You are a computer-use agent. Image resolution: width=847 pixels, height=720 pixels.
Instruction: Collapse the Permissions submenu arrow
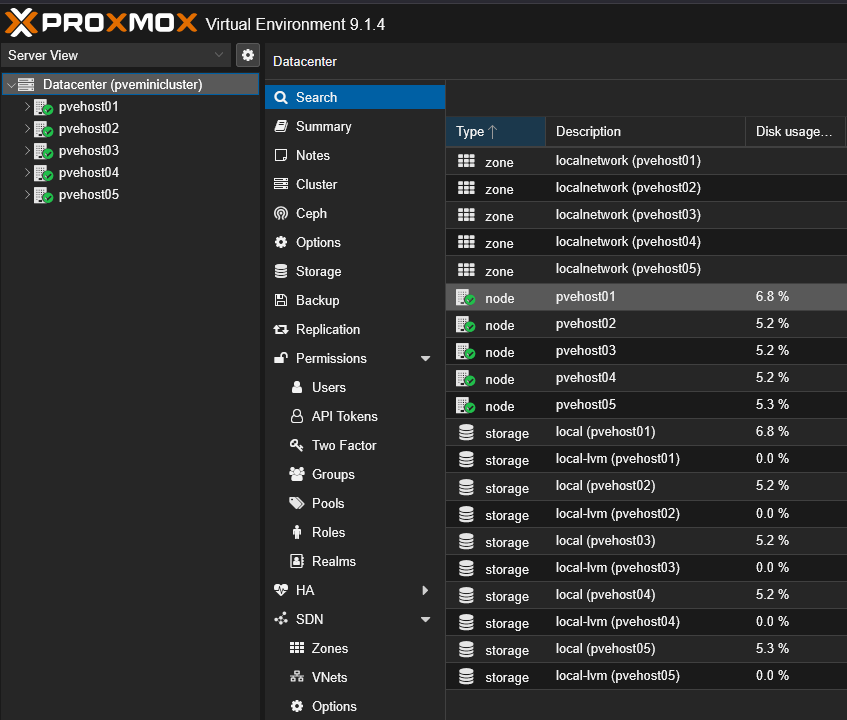tap(426, 358)
